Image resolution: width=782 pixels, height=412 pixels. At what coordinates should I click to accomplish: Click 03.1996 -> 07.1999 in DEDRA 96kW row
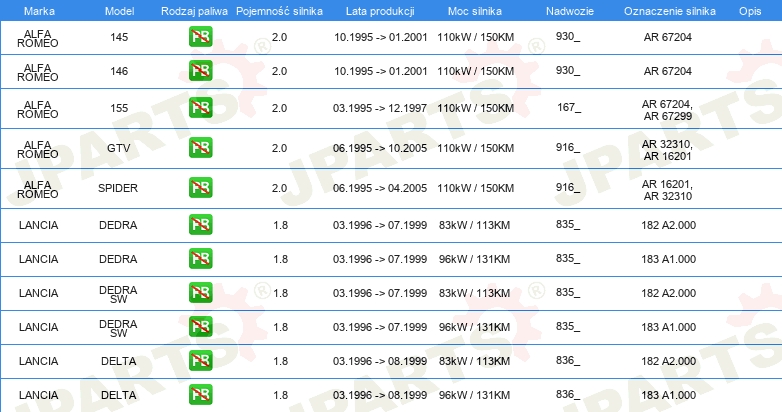pos(380,259)
